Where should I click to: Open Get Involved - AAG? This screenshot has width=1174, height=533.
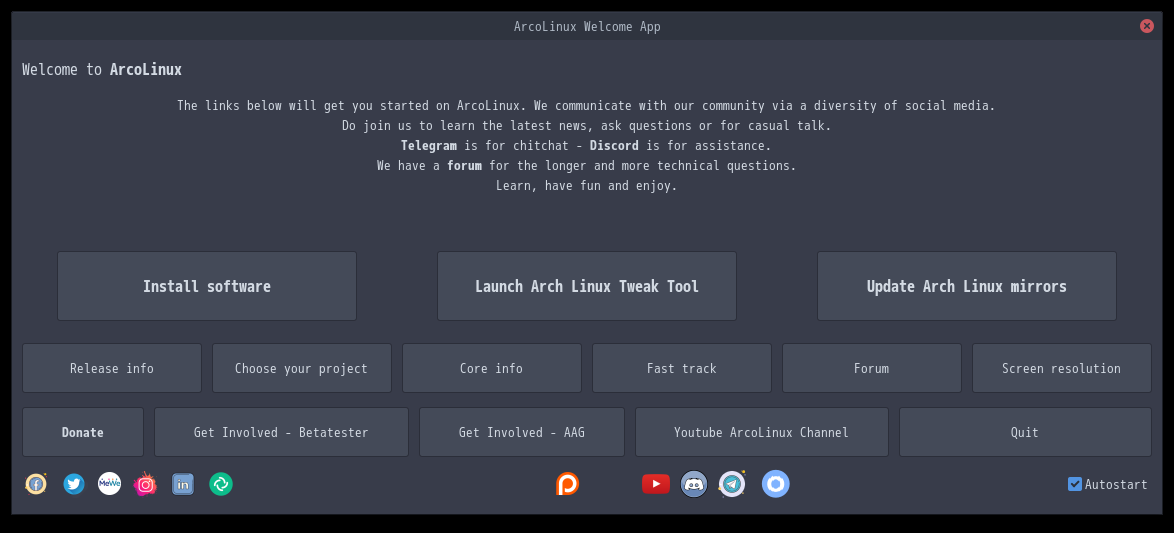coord(522,432)
